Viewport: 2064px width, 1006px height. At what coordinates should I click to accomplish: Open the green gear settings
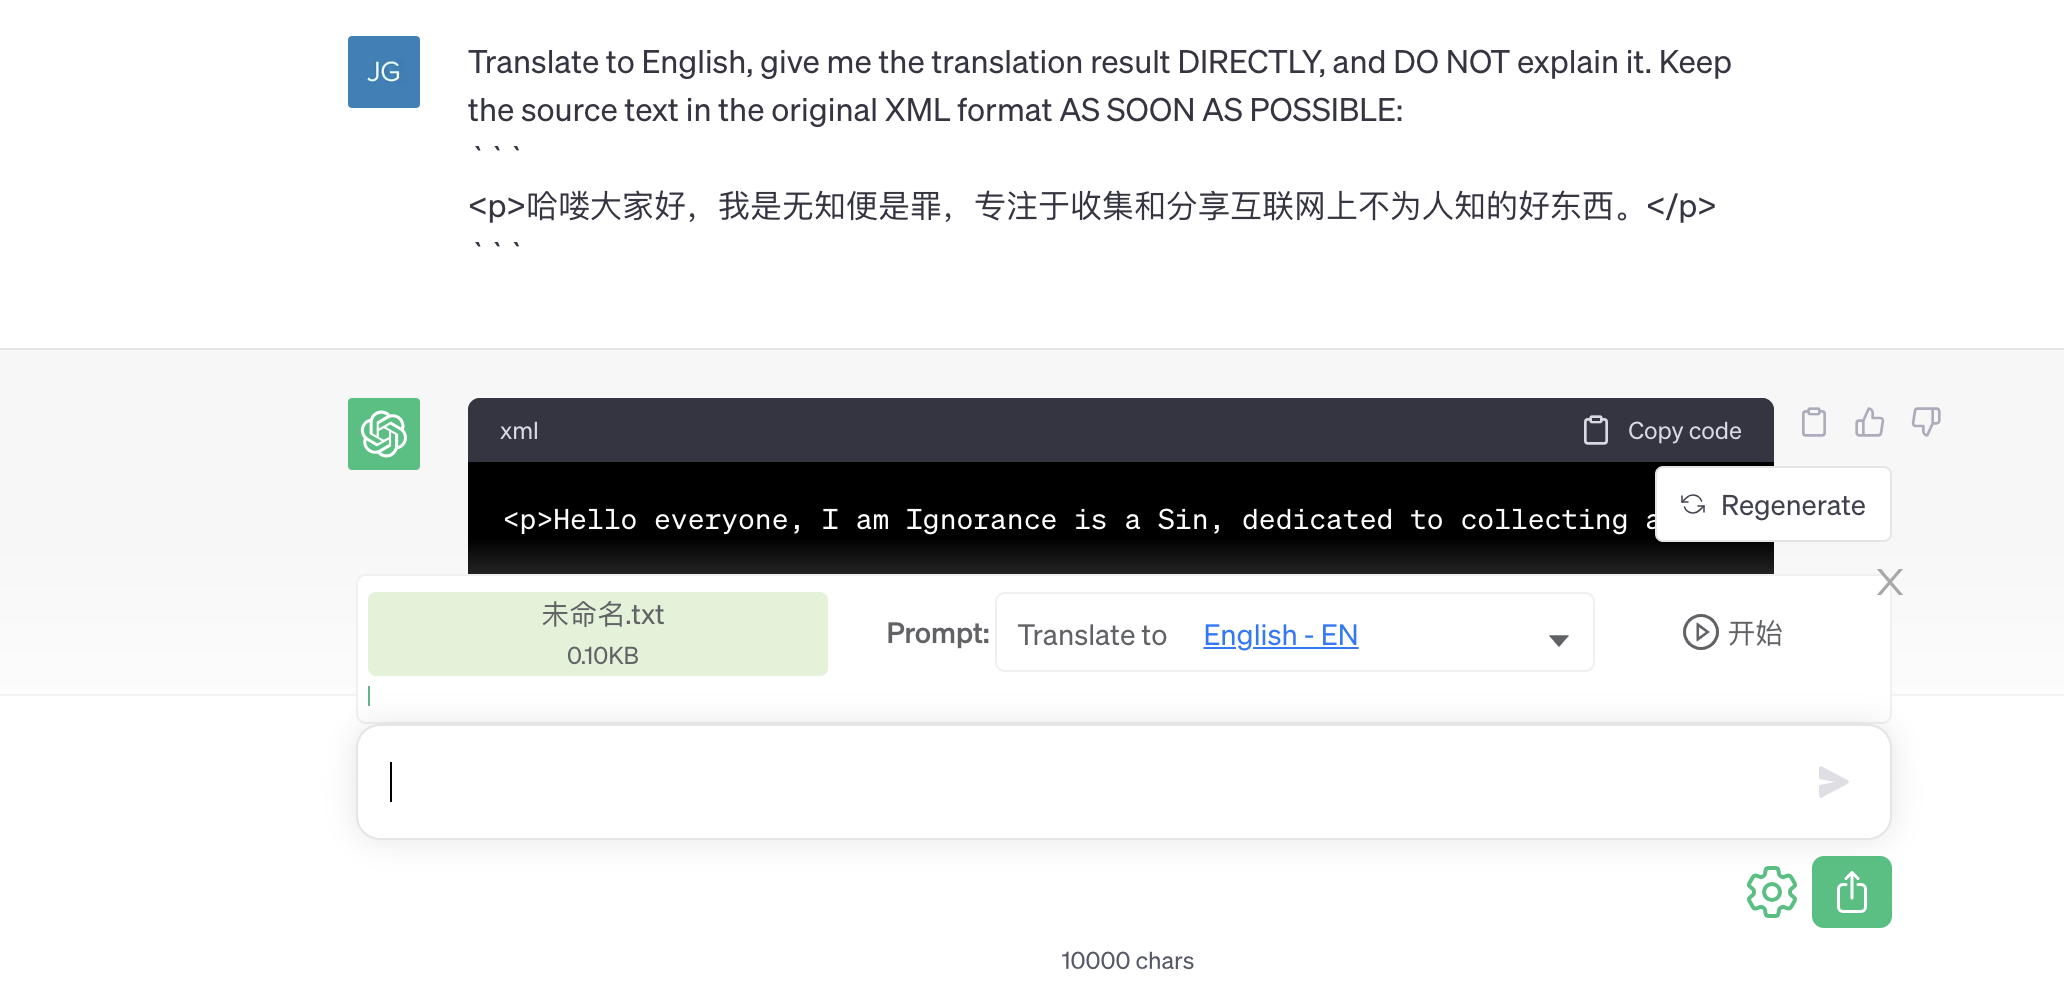(1771, 892)
